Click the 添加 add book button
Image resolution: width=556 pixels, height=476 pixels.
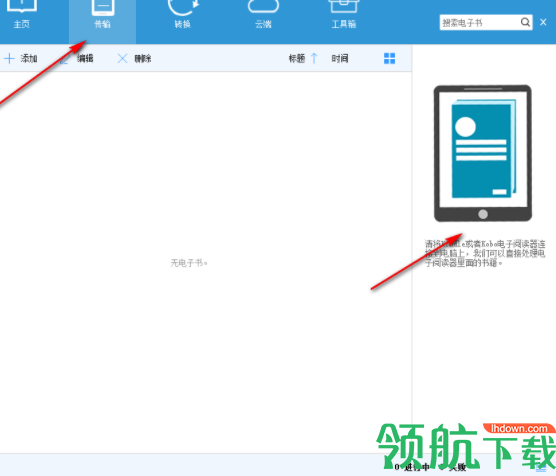point(21,59)
